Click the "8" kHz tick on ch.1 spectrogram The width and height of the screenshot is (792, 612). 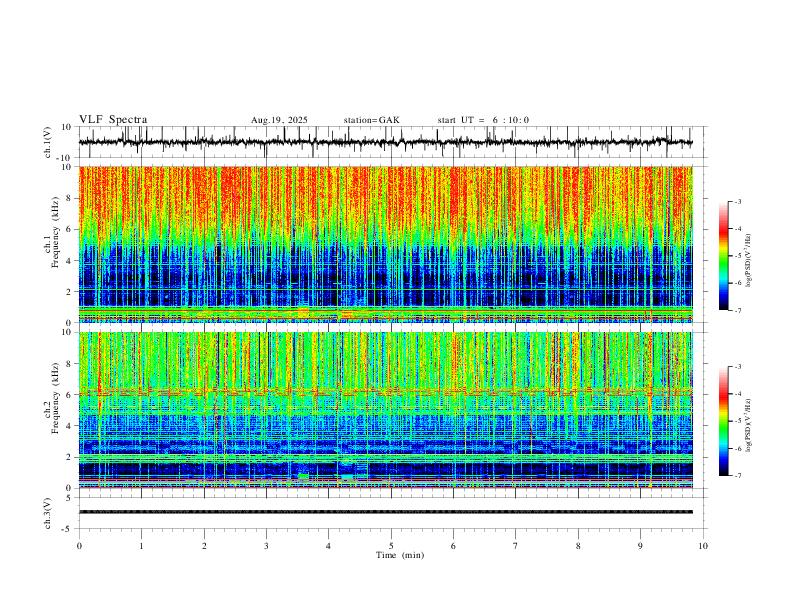(71, 198)
